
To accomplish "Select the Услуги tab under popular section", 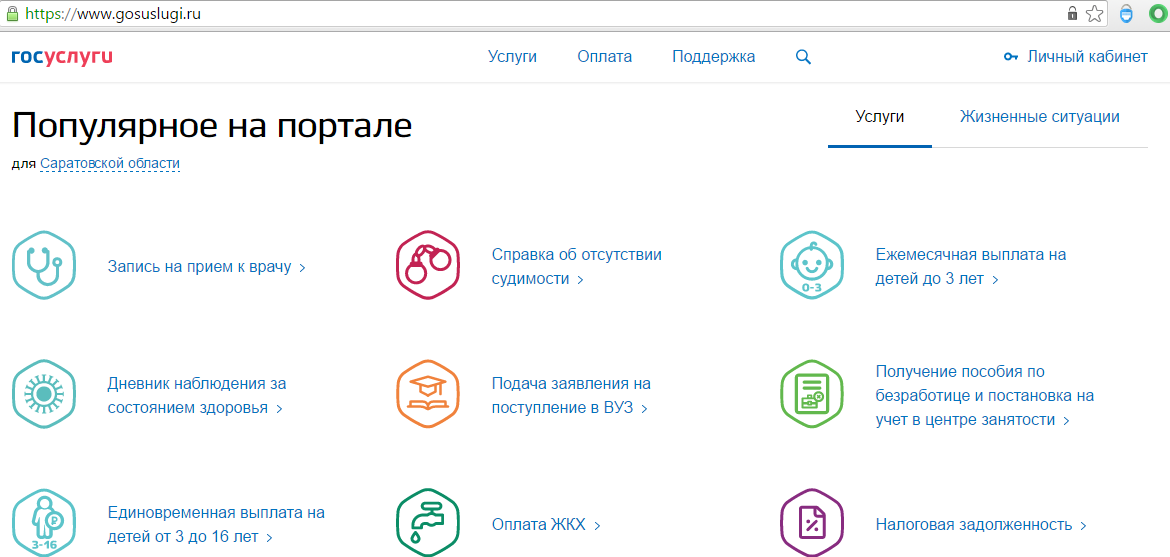I will pyautogui.click(x=880, y=116).
